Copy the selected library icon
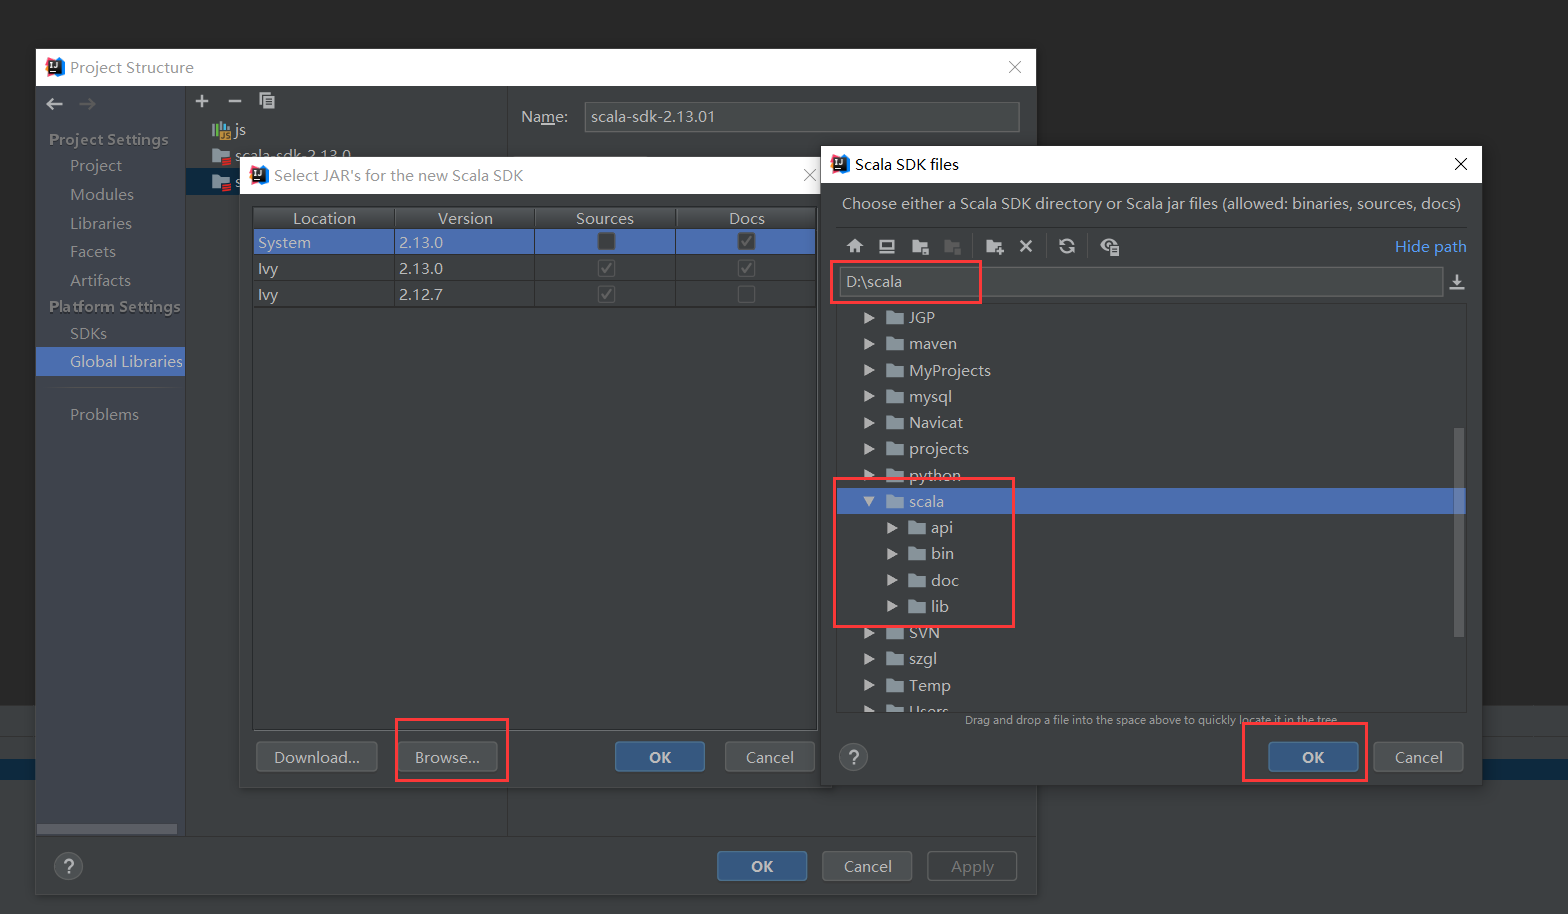This screenshot has height=914, width=1568. click(267, 100)
